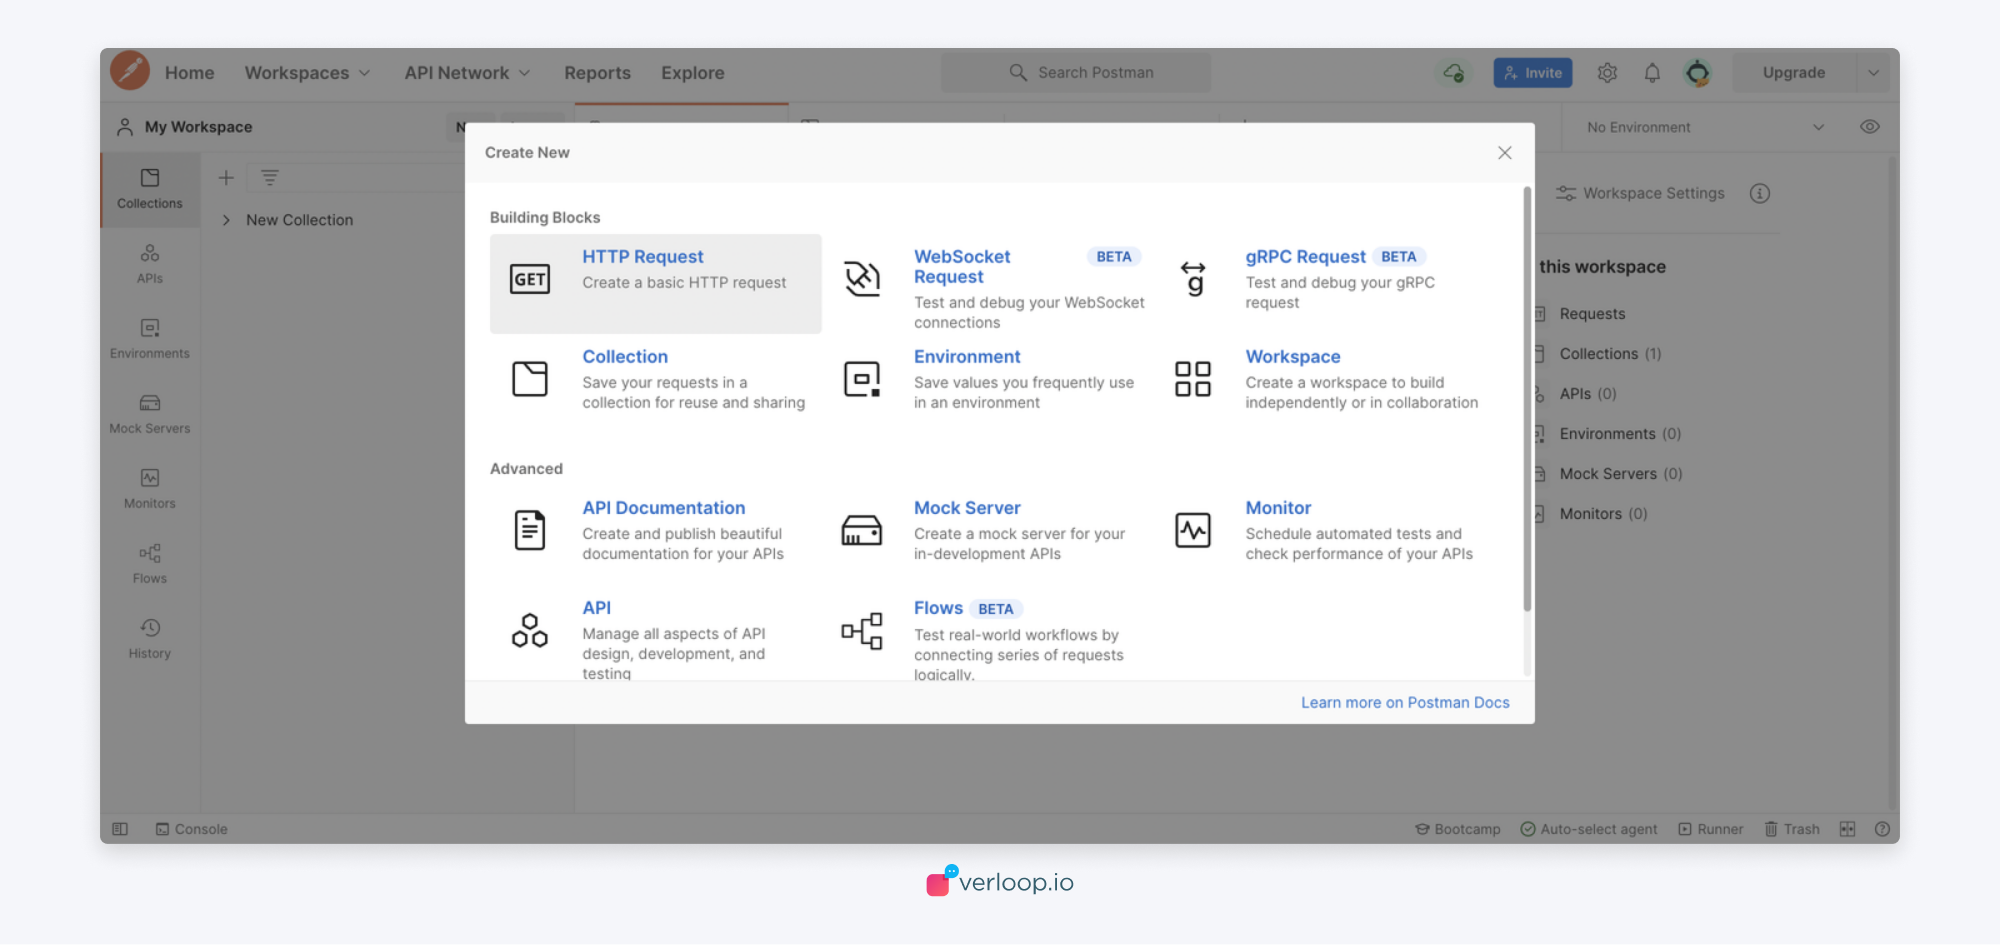Click the Environment icon in dialog
Screen dimensions: 2000x945
tap(862, 379)
